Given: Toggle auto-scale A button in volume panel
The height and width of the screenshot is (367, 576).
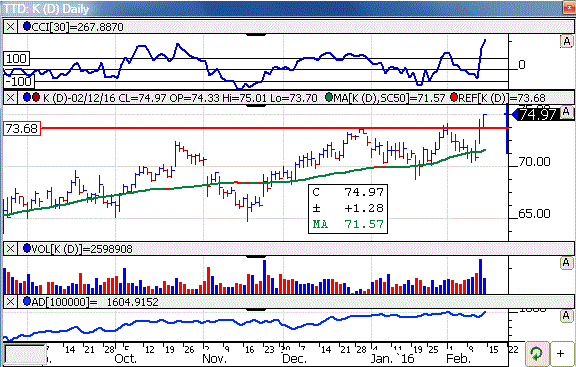Looking at the screenshot, I should [x=567, y=263].
